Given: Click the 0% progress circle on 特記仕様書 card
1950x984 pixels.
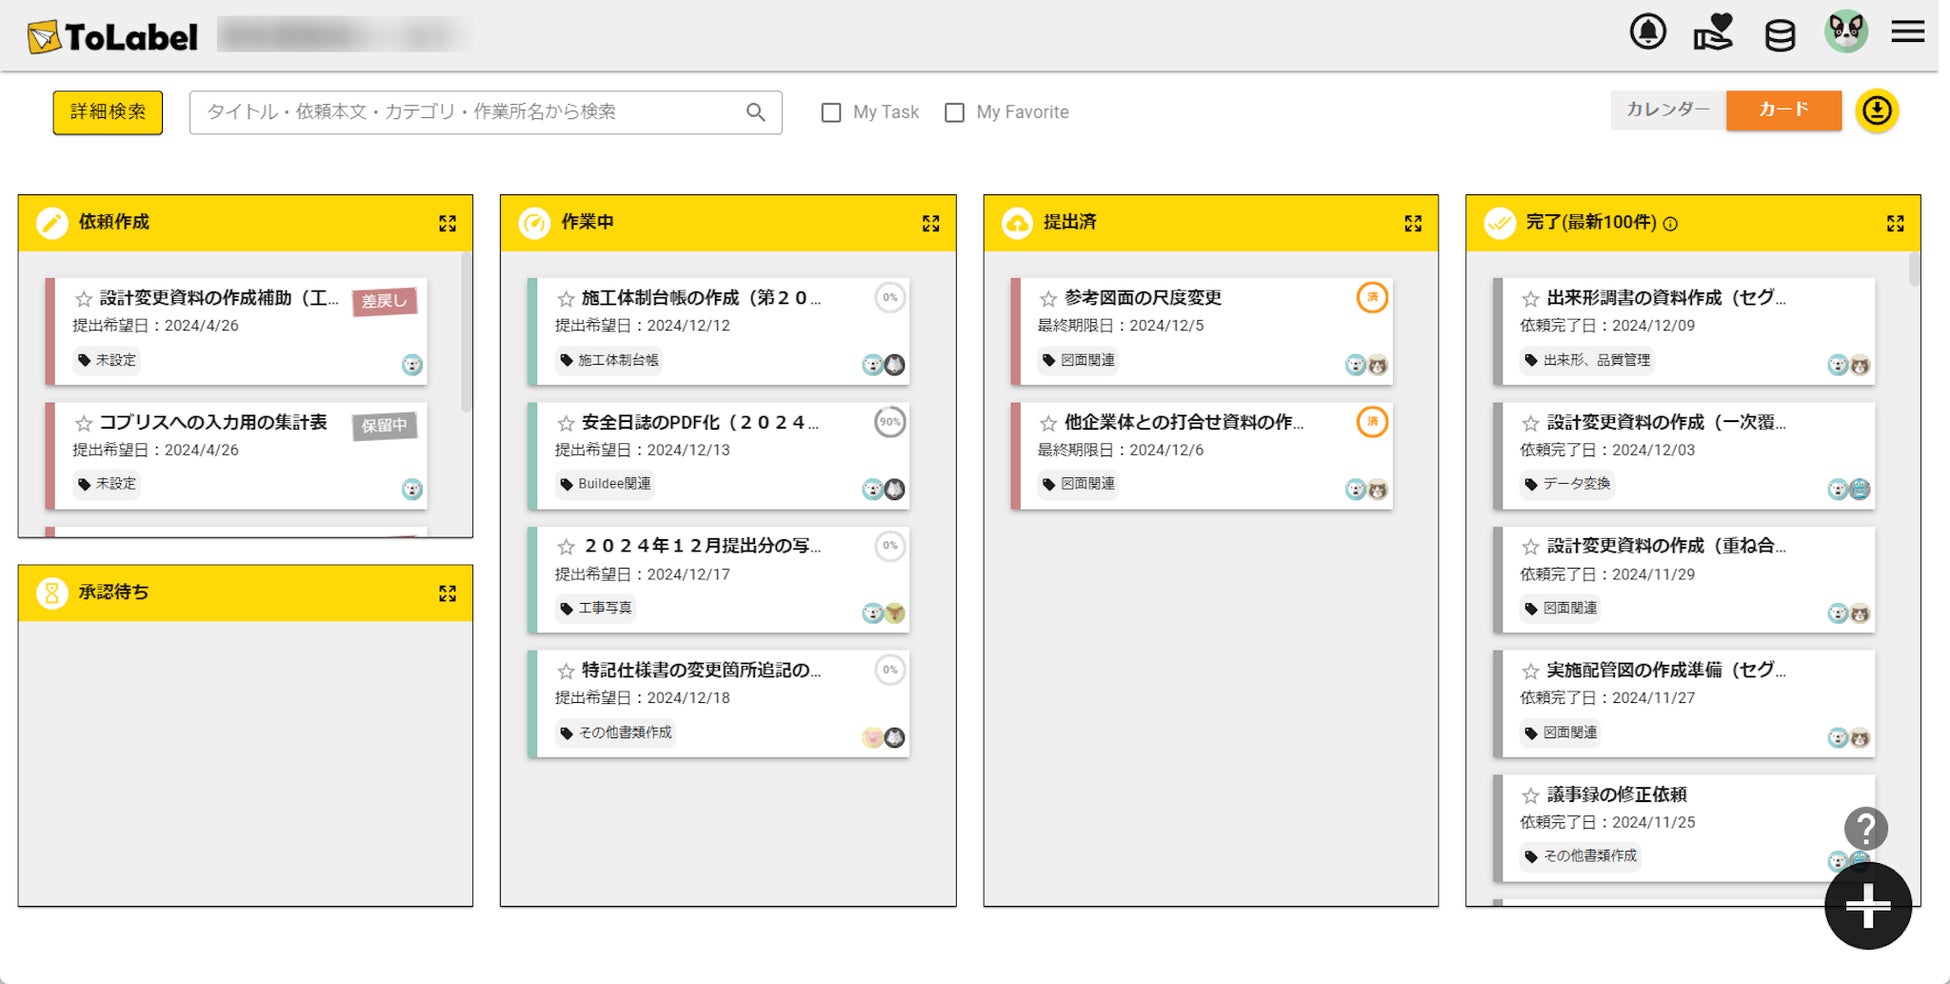Looking at the screenshot, I should point(889,670).
